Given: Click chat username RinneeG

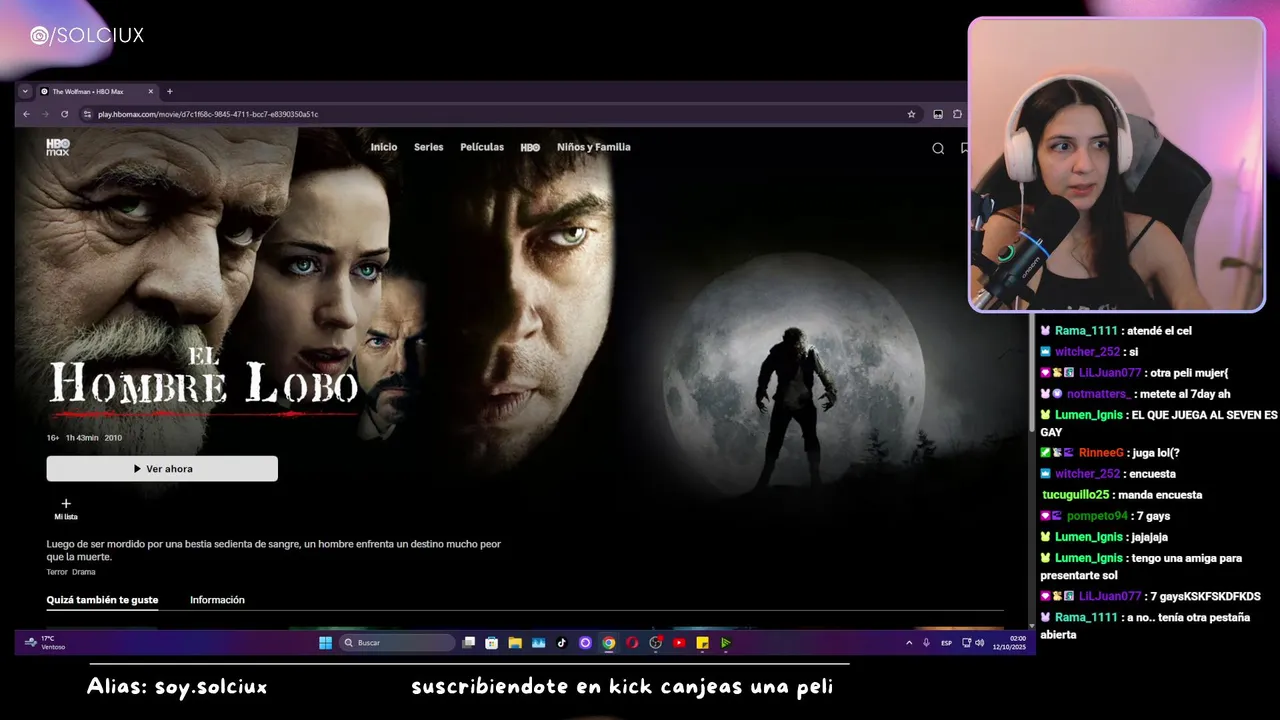Looking at the screenshot, I should tap(1101, 453).
